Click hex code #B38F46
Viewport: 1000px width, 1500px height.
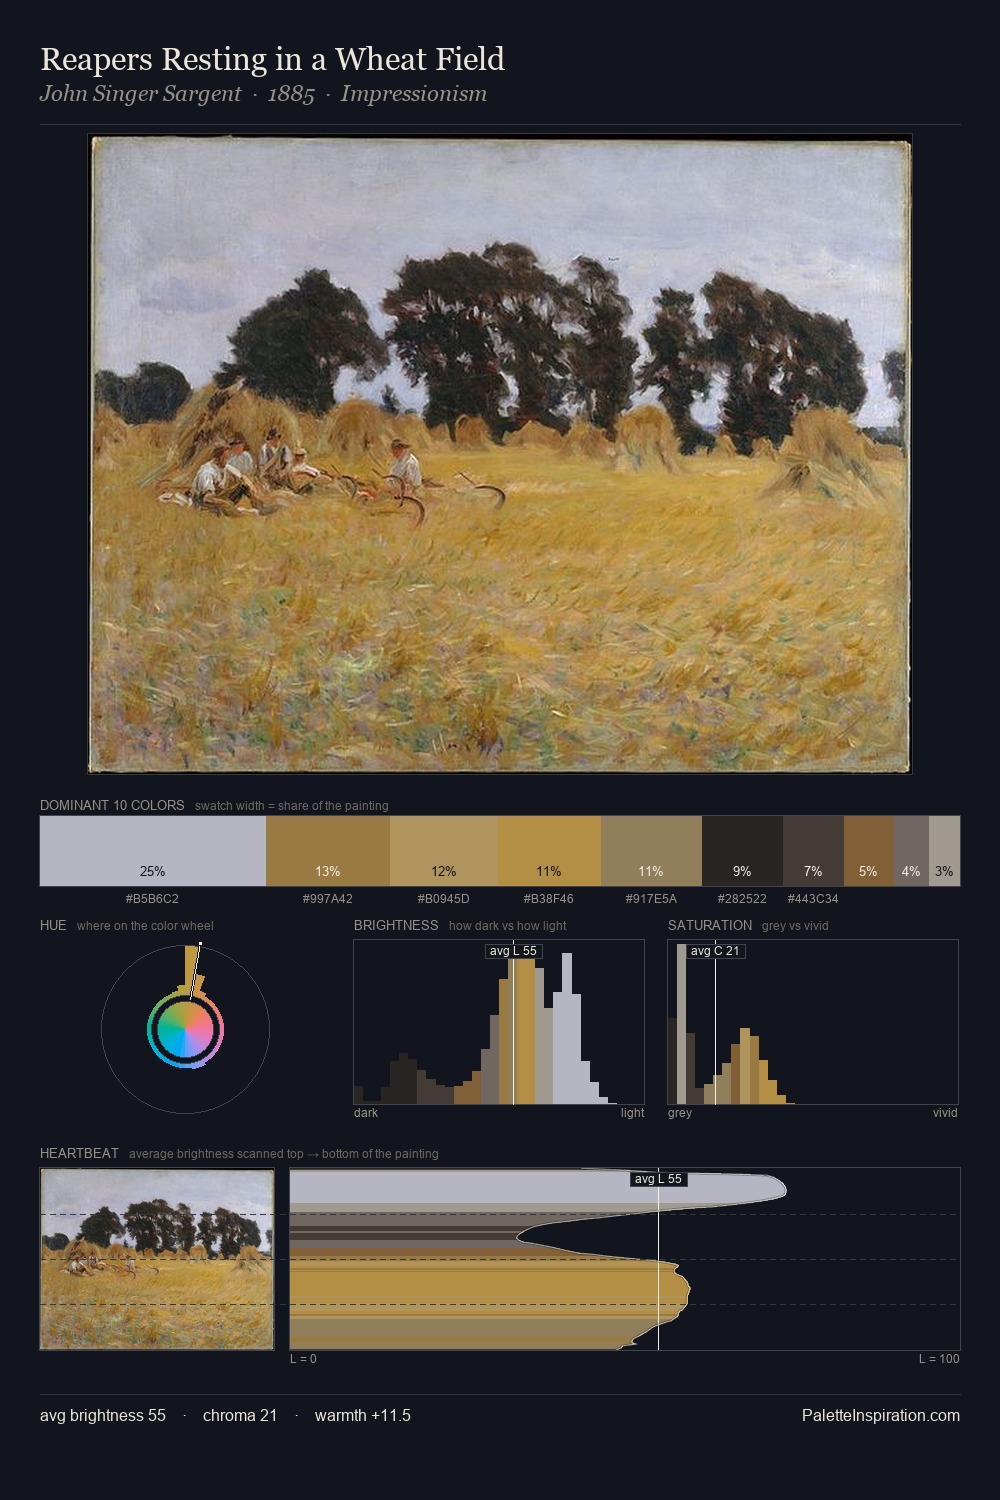pyautogui.click(x=548, y=899)
